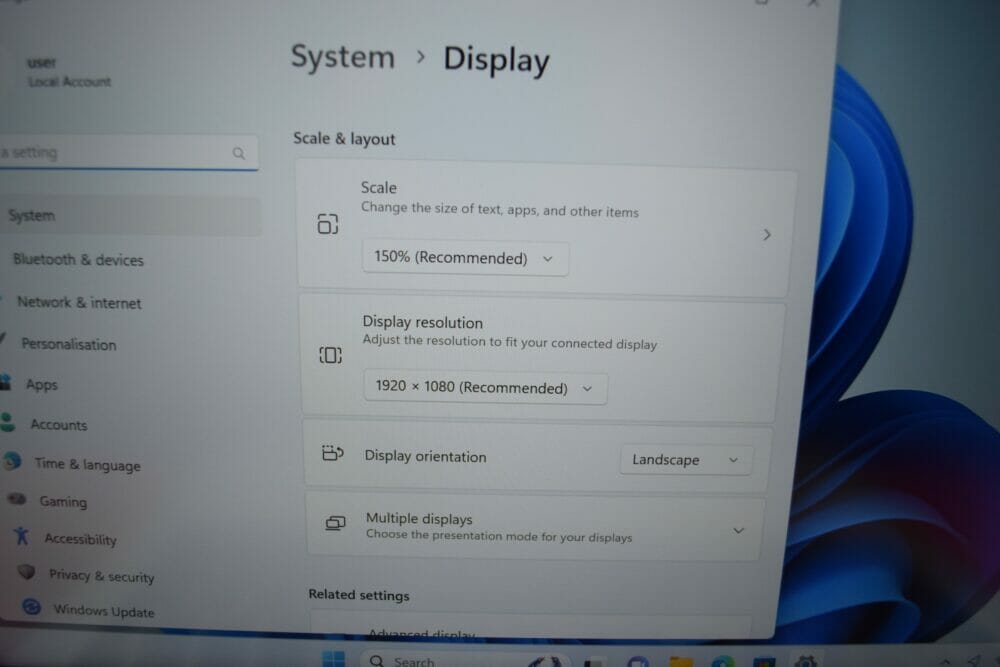
Task: Select System in the sidebar
Action: (129, 216)
